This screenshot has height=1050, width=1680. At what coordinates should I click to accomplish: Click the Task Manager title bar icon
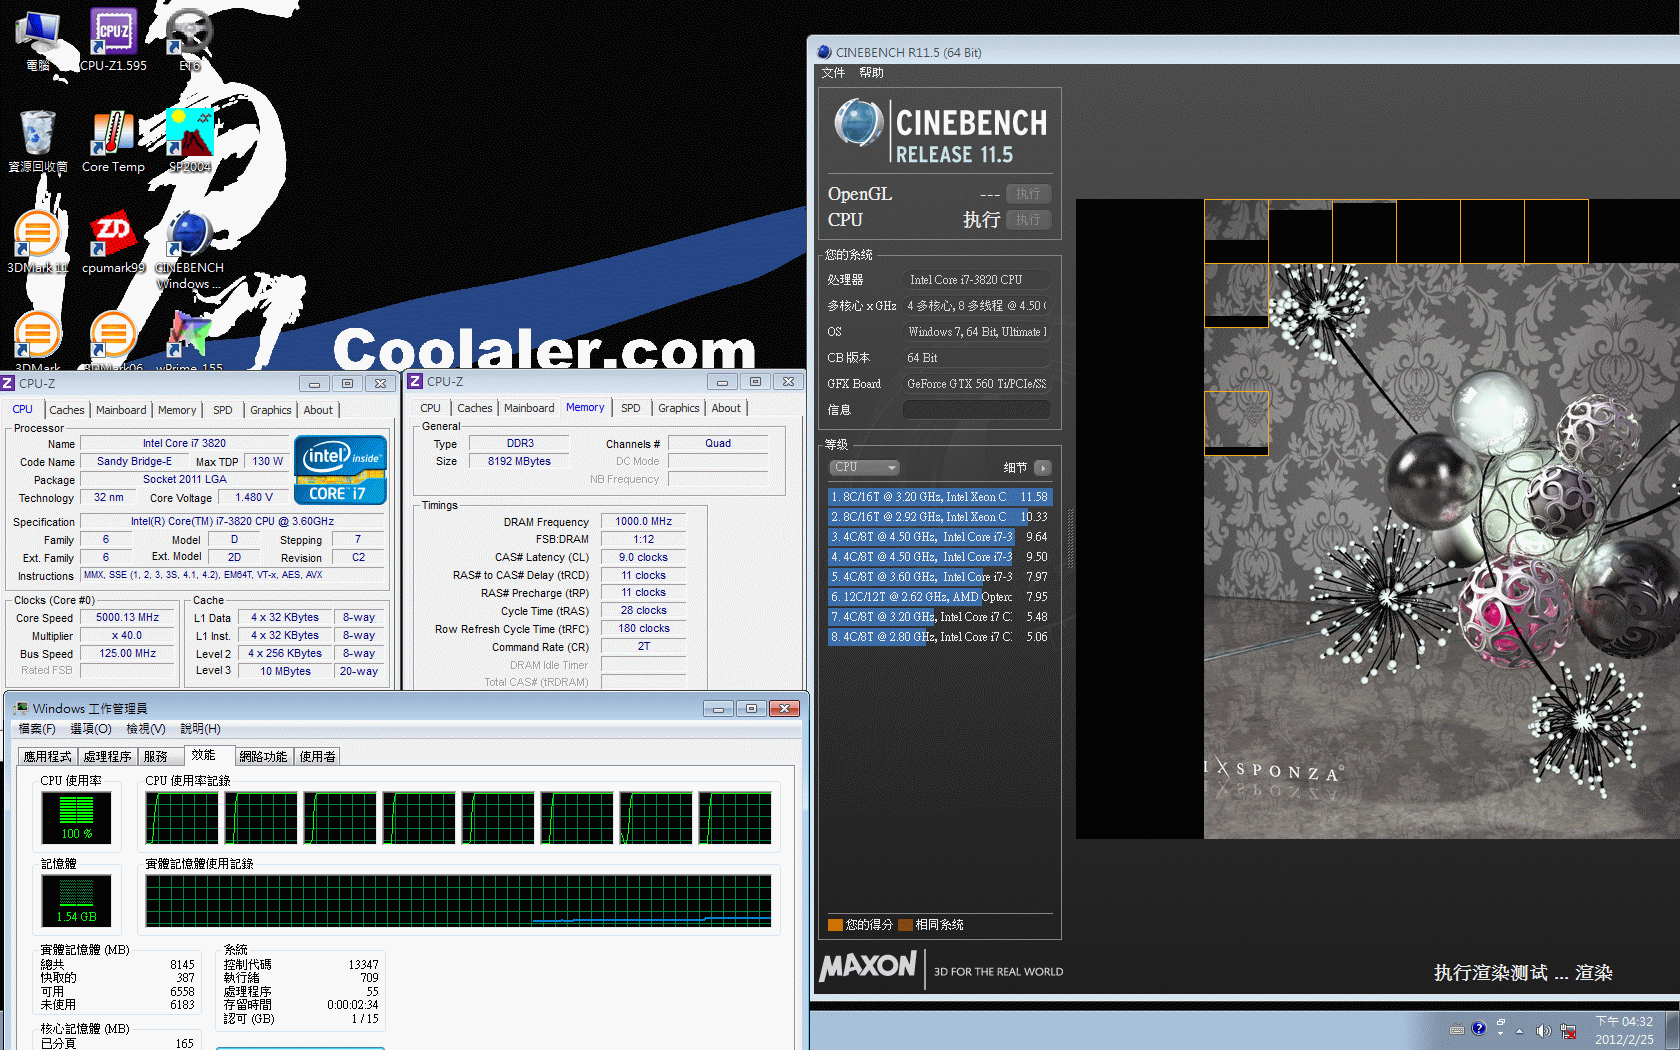(x=21, y=708)
